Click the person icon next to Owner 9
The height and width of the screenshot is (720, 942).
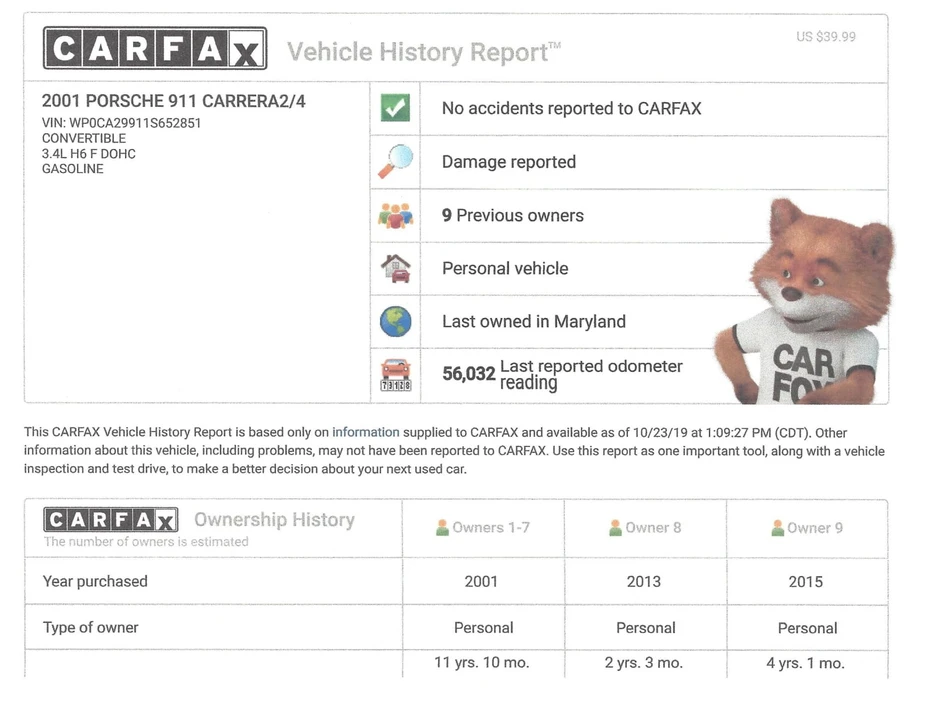coord(777,528)
